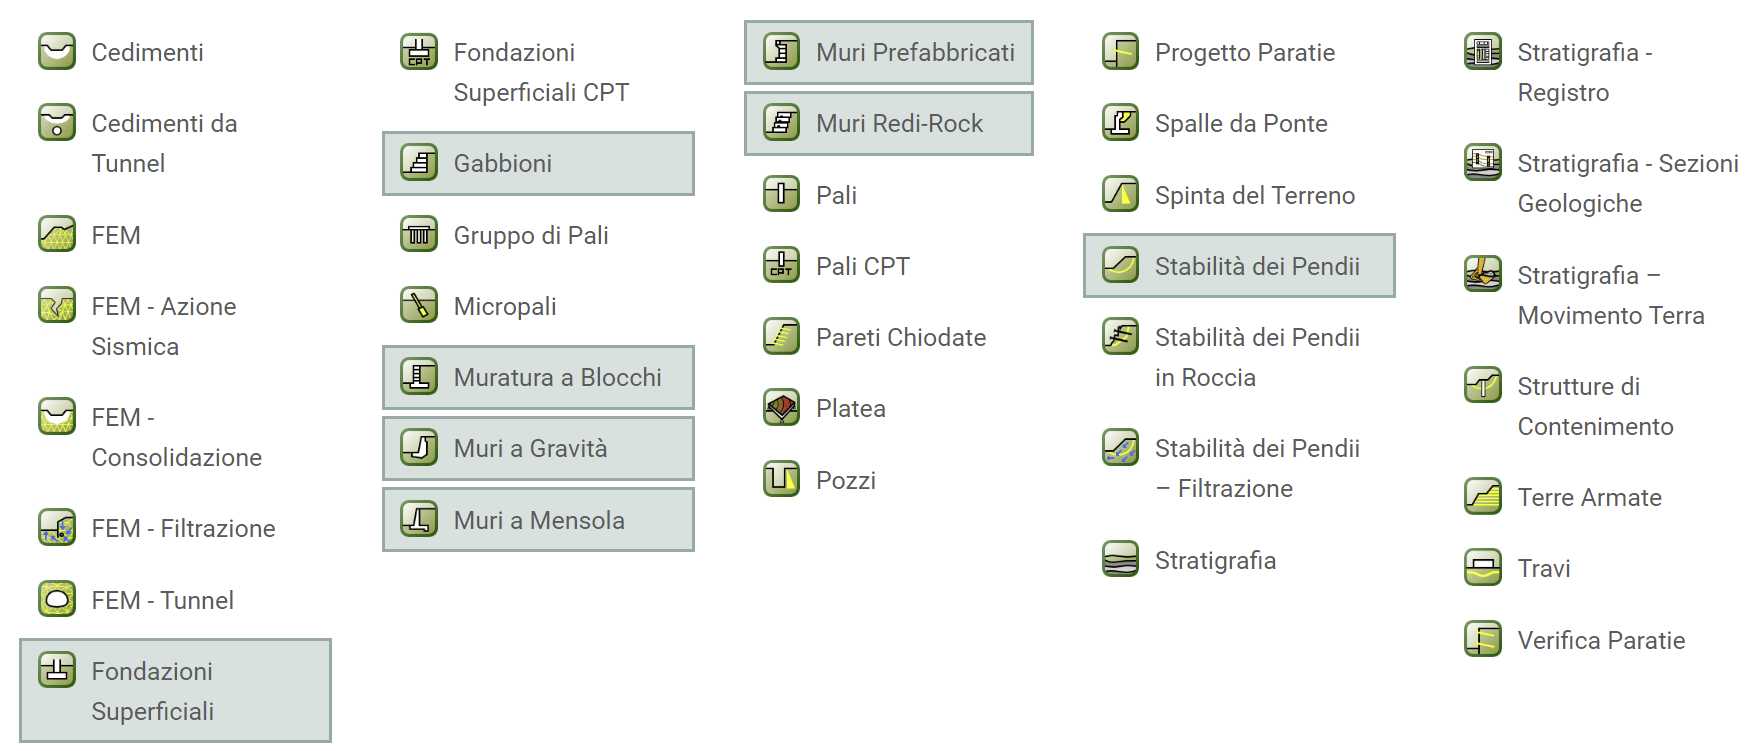Click the Stratigrafia layers icon

[x=1120, y=559]
